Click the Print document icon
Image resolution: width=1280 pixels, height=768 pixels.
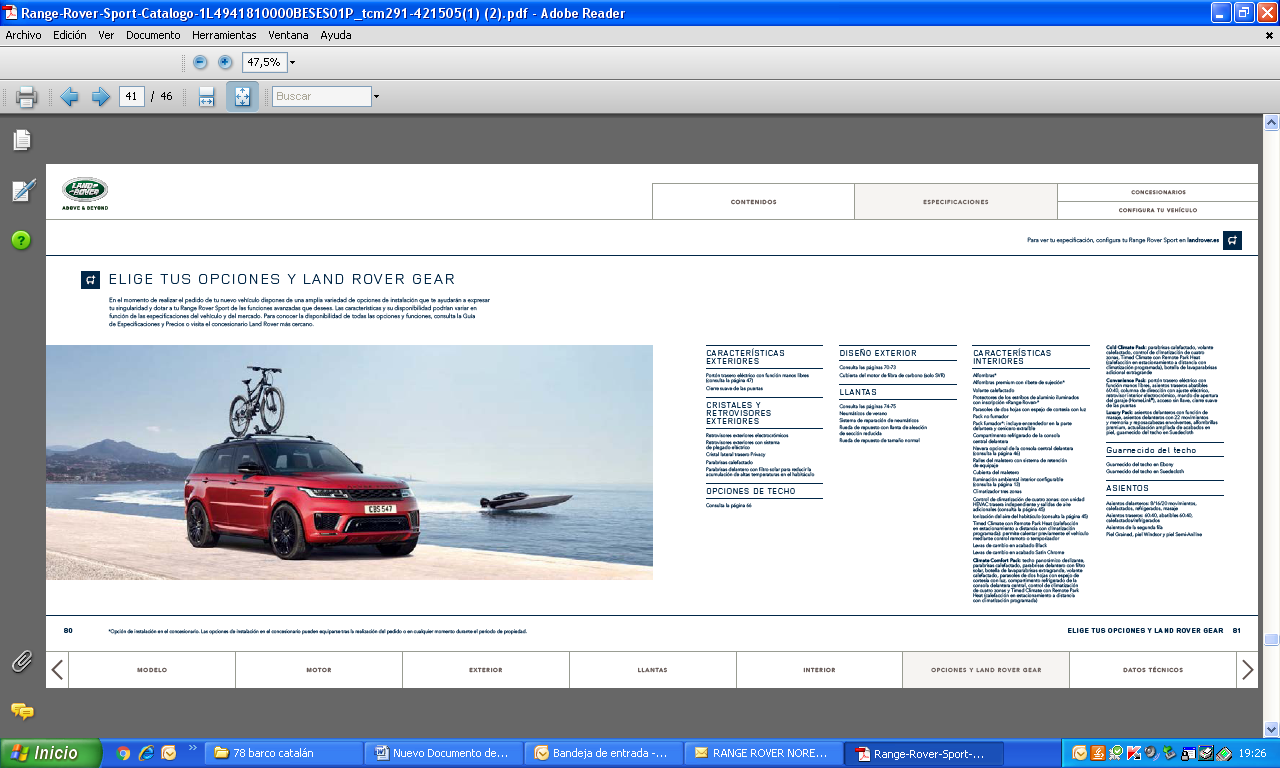(x=27, y=97)
